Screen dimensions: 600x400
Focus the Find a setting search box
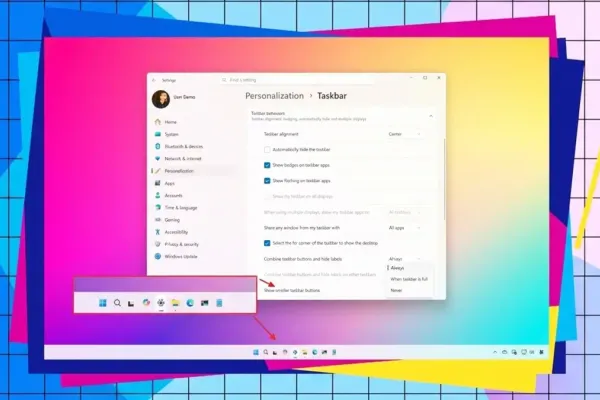coord(297,80)
